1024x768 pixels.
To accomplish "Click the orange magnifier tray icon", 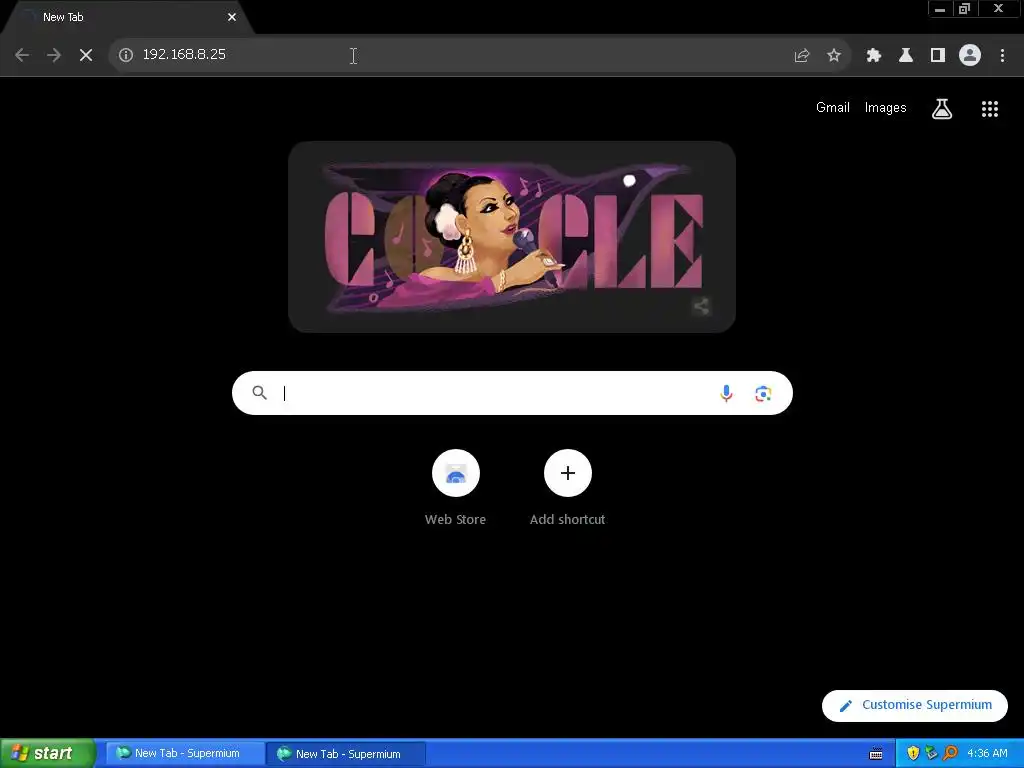I will point(950,754).
